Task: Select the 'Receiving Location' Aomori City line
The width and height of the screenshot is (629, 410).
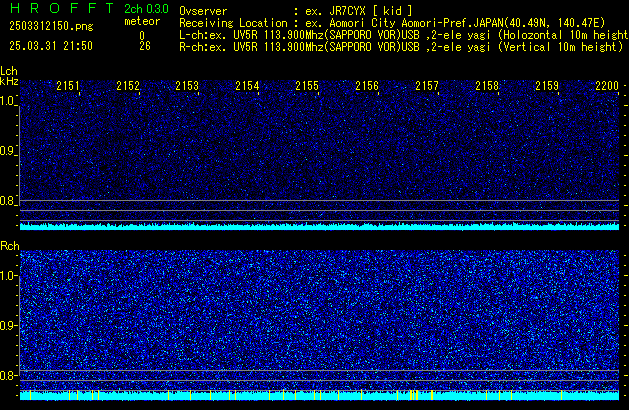Action: [392, 23]
